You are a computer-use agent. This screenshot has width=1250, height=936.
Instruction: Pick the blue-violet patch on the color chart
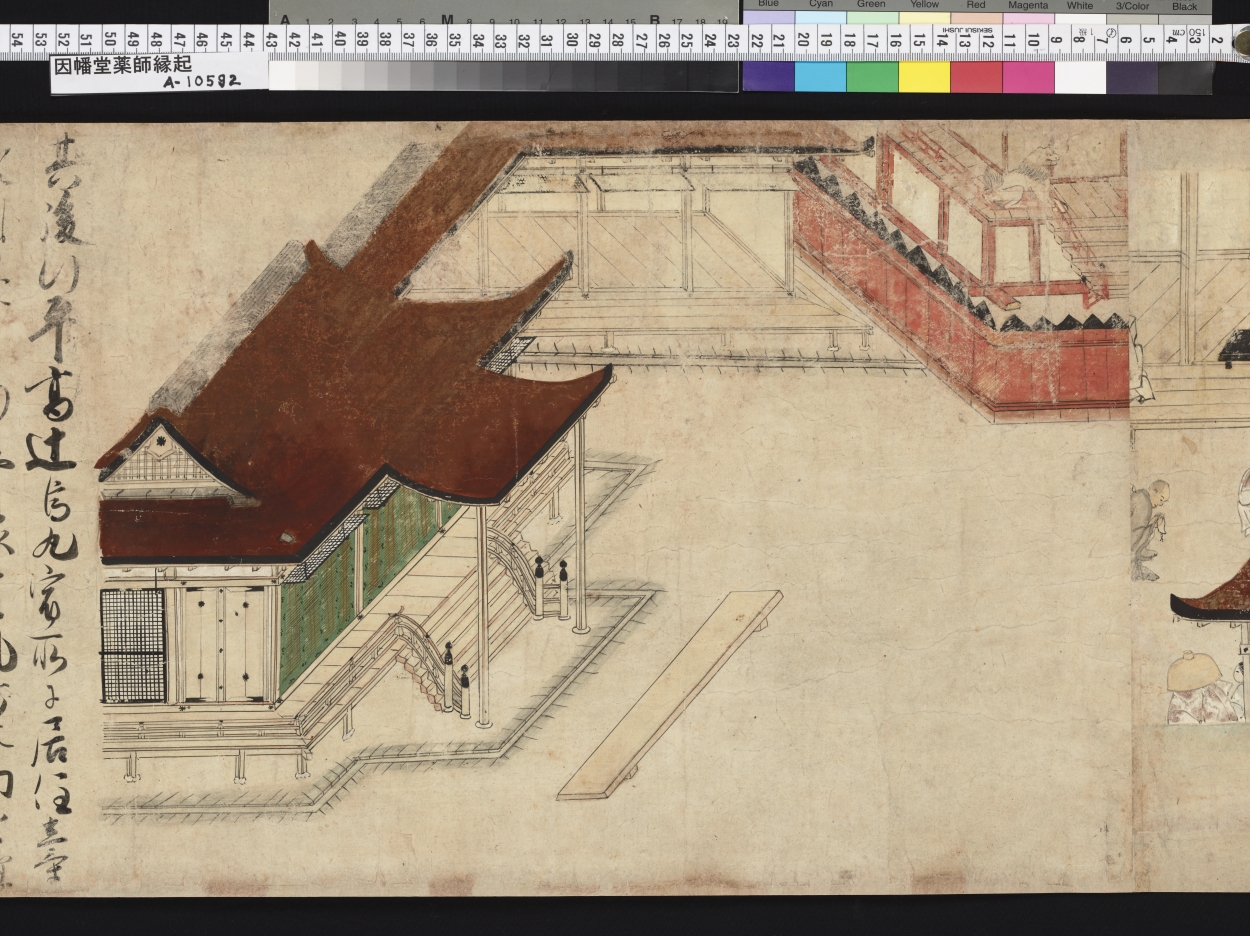[x=768, y=77]
